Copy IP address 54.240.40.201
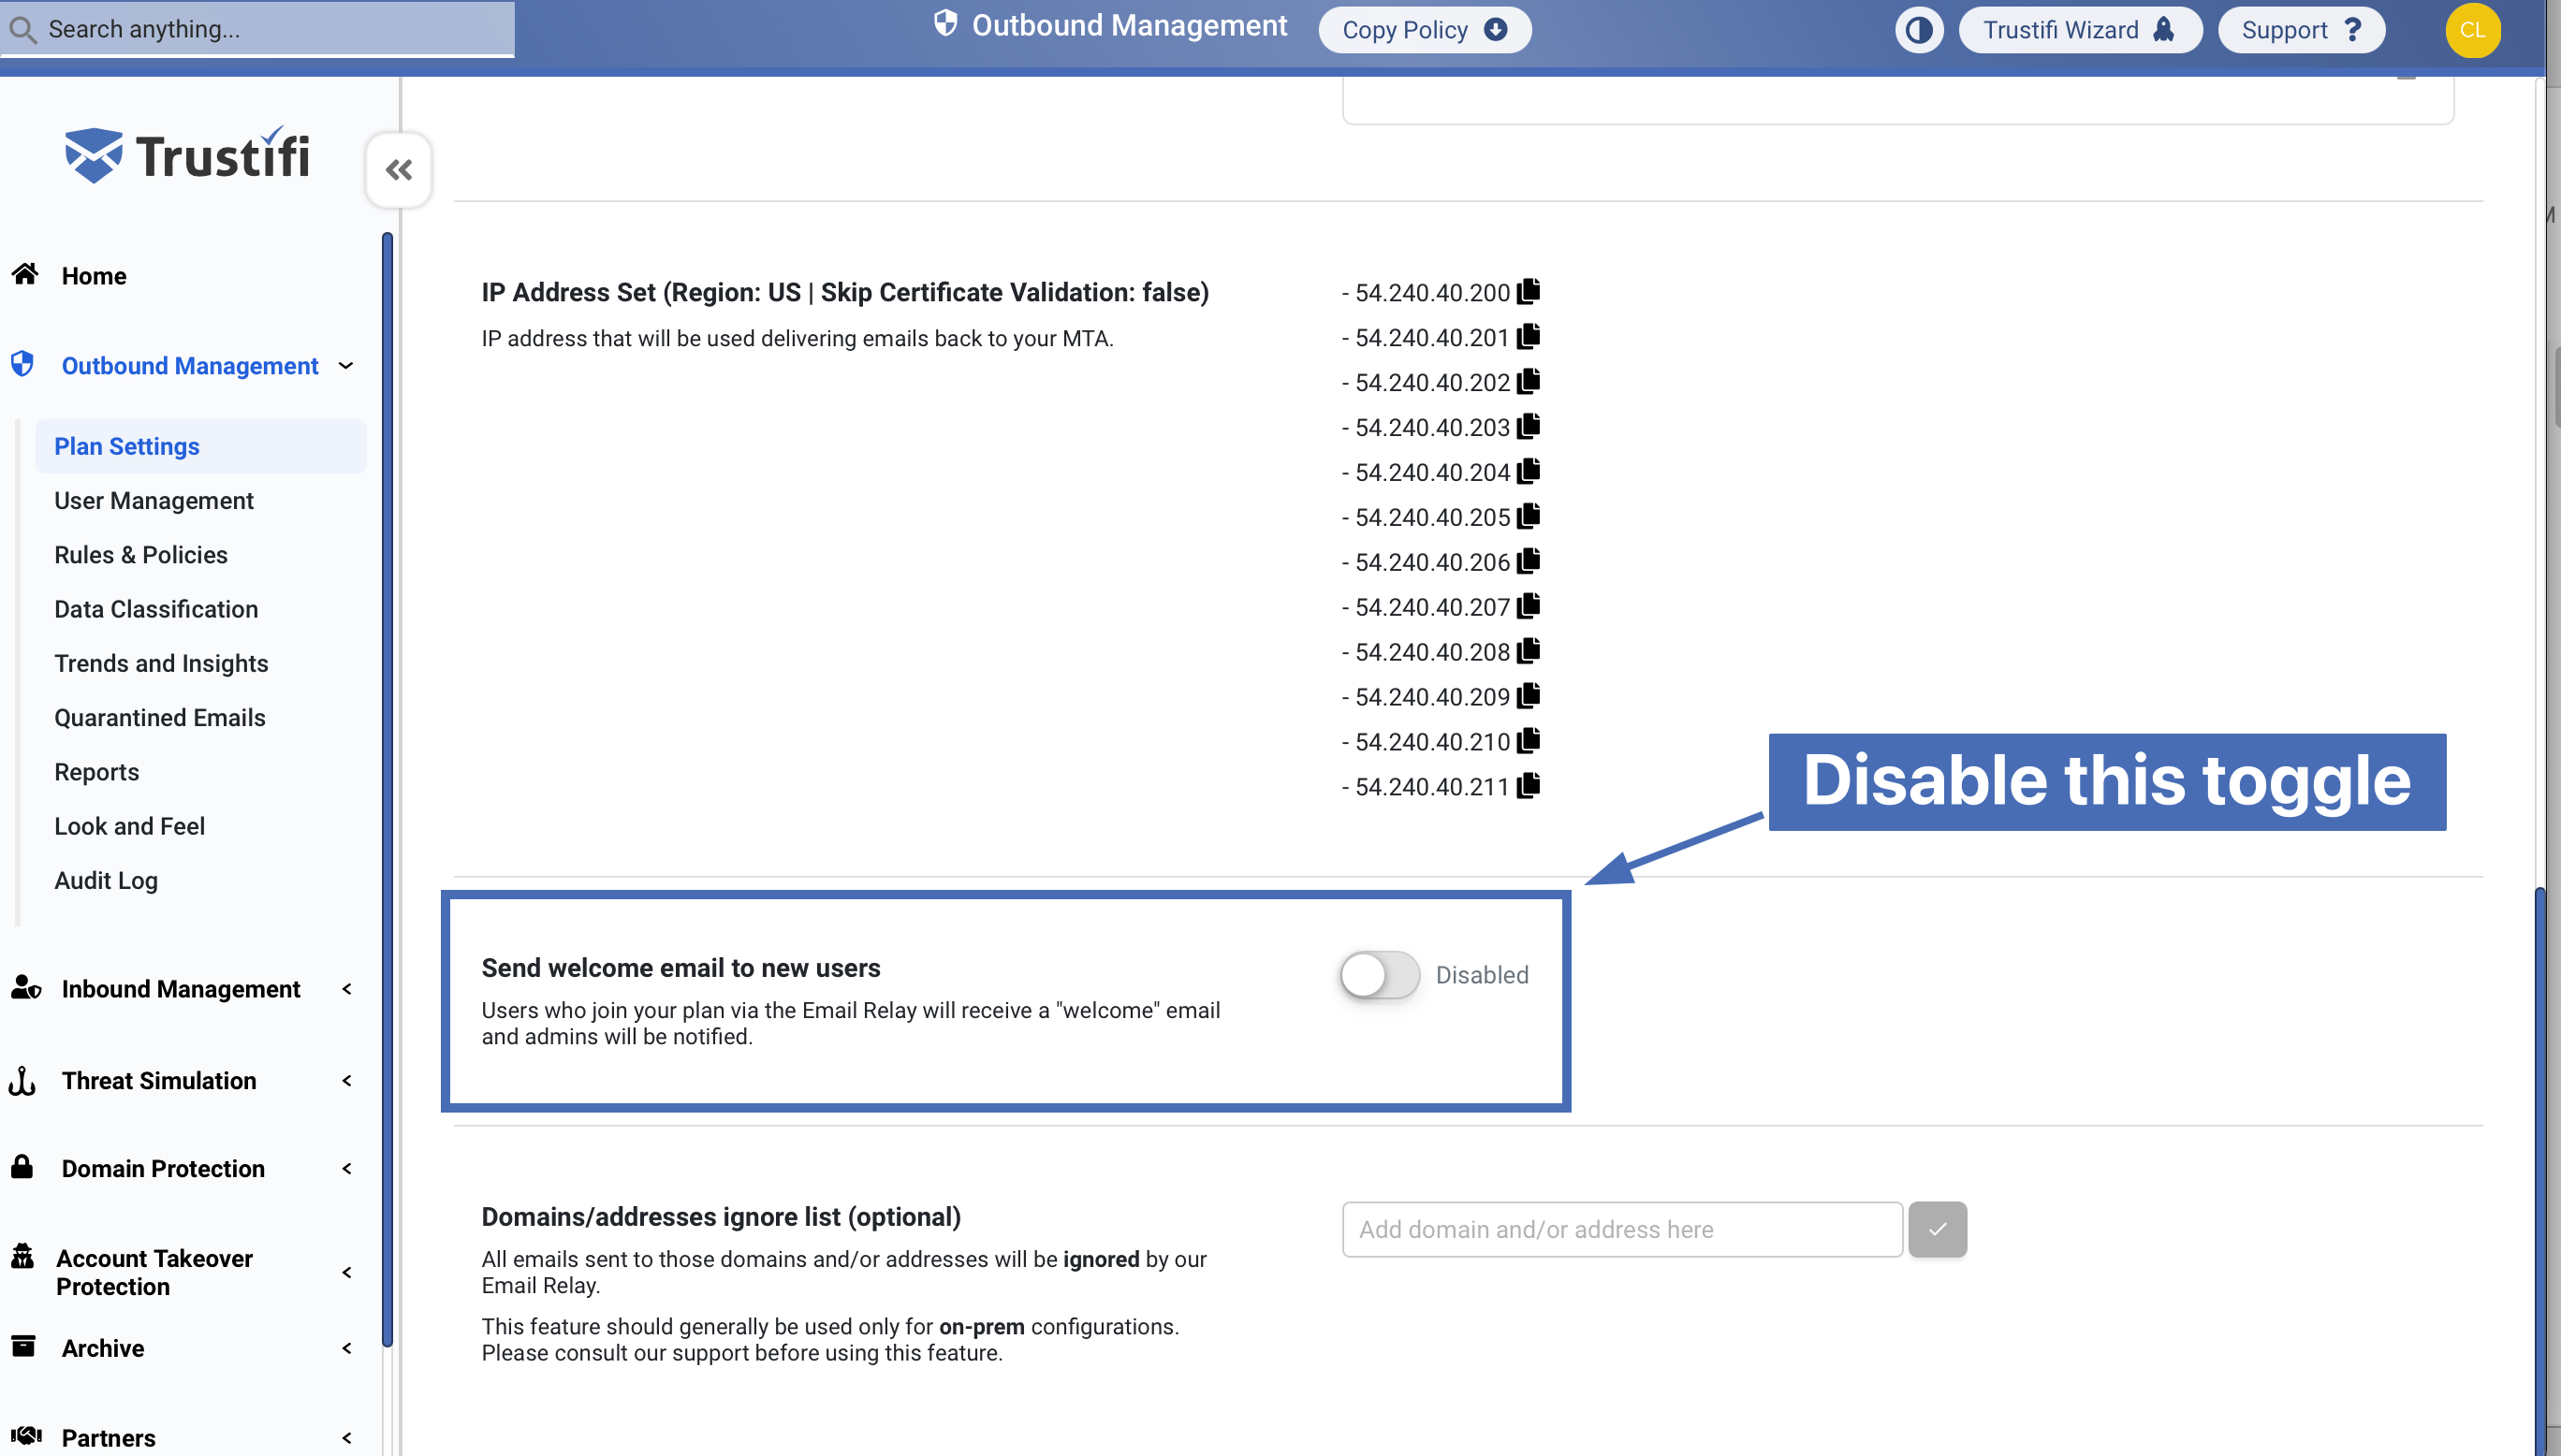This screenshot has width=2561, height=1456. pyautogui.click(x=1528, y=336)
